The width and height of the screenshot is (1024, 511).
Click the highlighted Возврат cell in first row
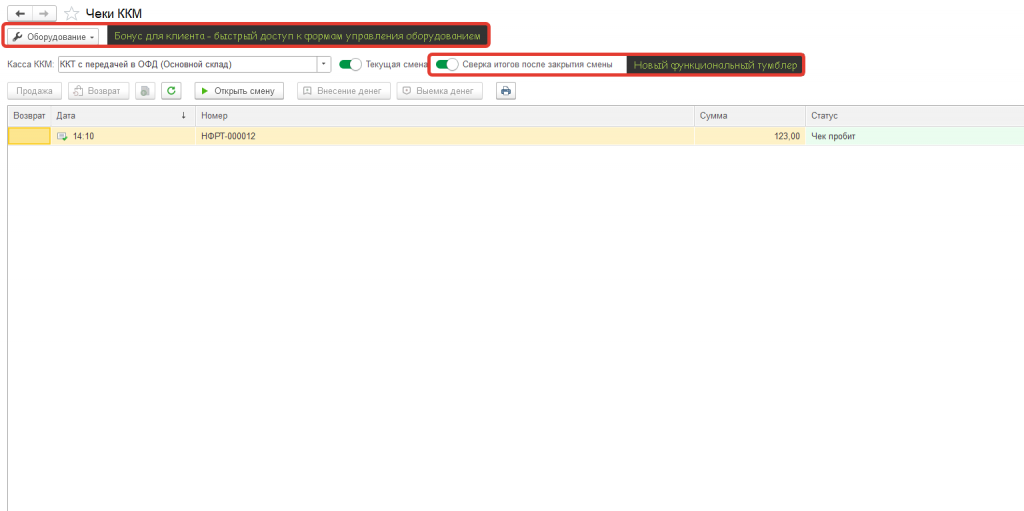tap(29, 136)
